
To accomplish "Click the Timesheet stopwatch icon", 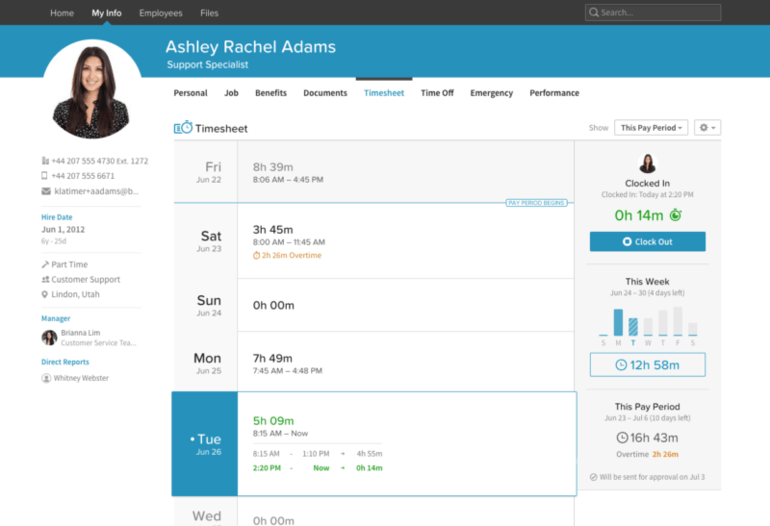I will point(183,128).
